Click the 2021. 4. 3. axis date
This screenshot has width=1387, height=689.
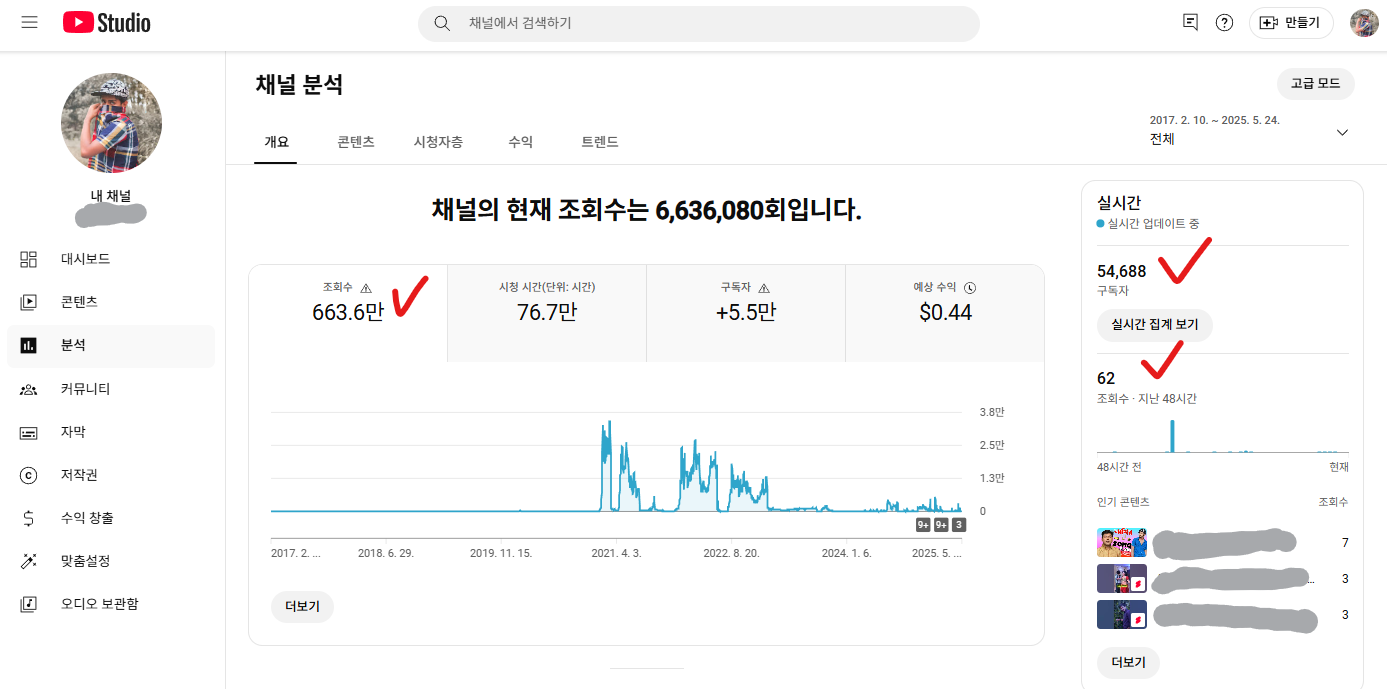pos(616,552)
